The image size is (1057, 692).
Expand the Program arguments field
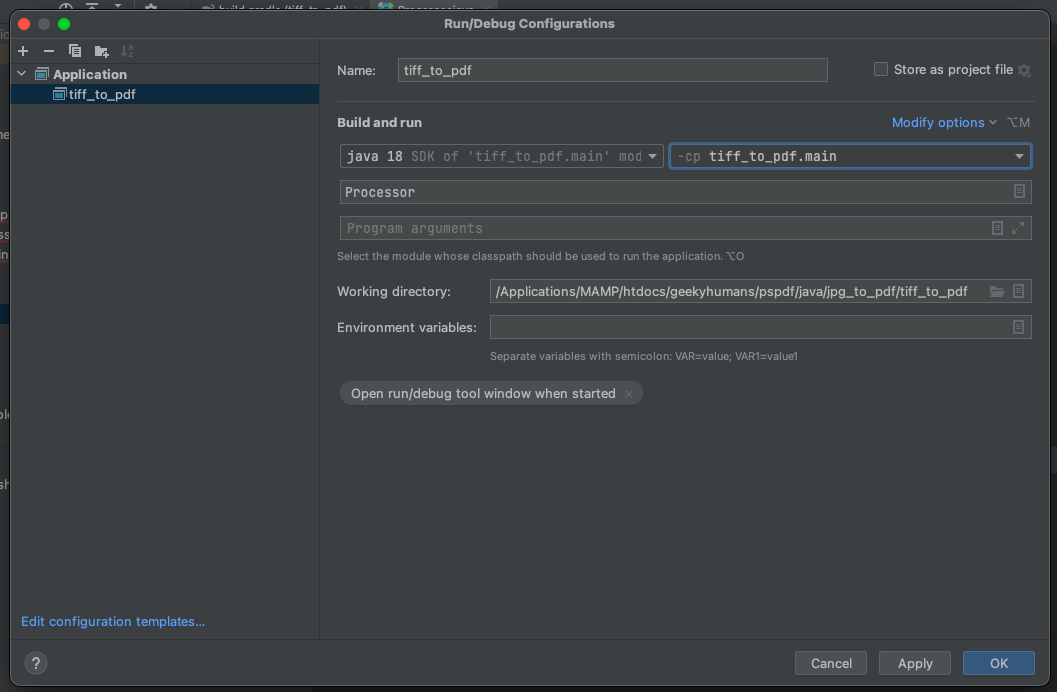click(1019, 228)
